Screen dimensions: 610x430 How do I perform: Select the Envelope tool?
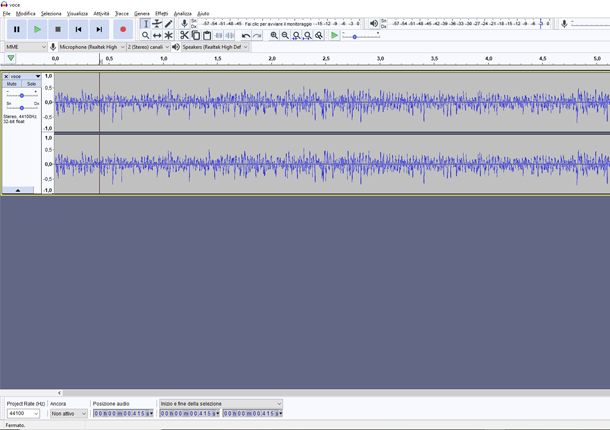157,24
